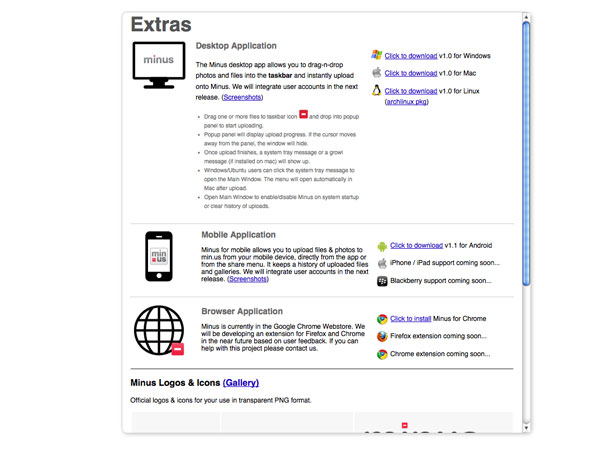This screenshot has width=615, height=450.
Task: Click the mobile phone Minus image
Action: click(159, 256)
